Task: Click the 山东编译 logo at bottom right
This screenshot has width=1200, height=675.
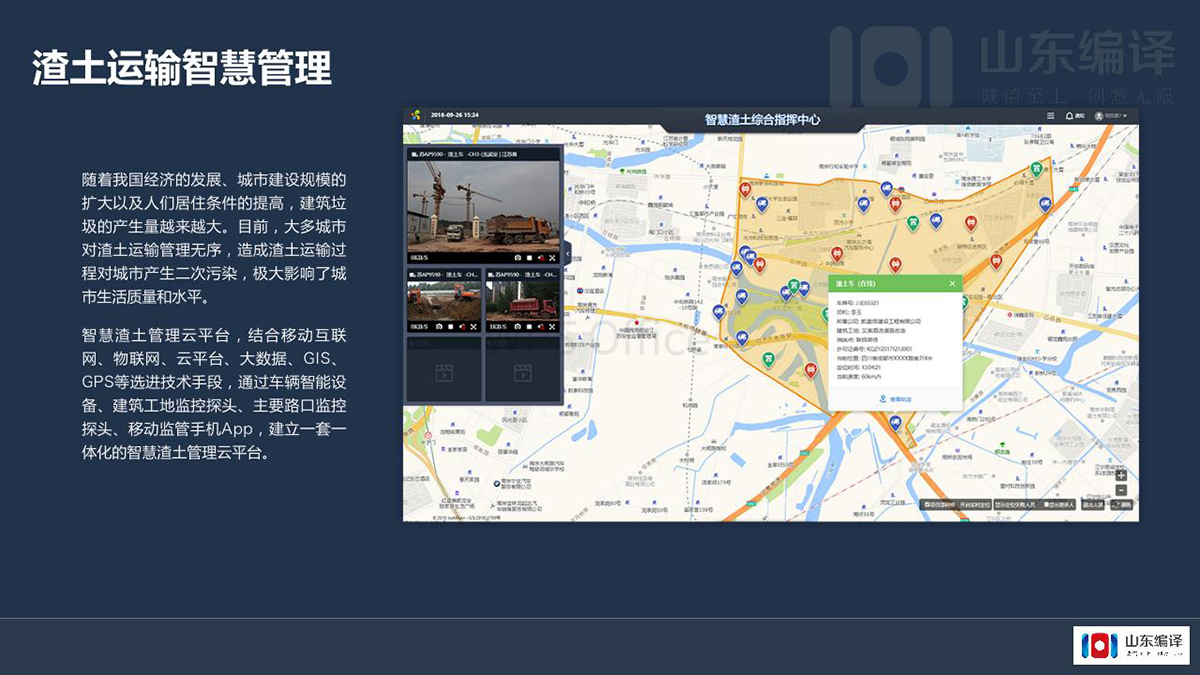Action: 1131,645
